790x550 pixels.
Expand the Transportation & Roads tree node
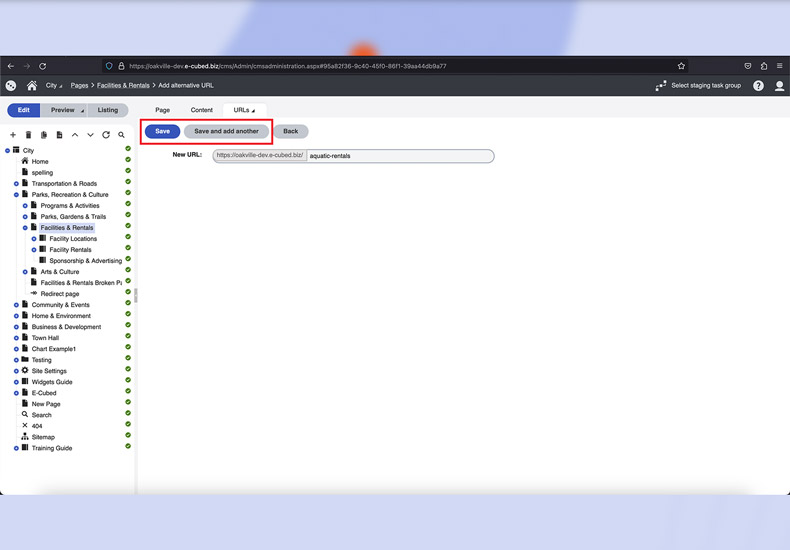click(16, 184)
